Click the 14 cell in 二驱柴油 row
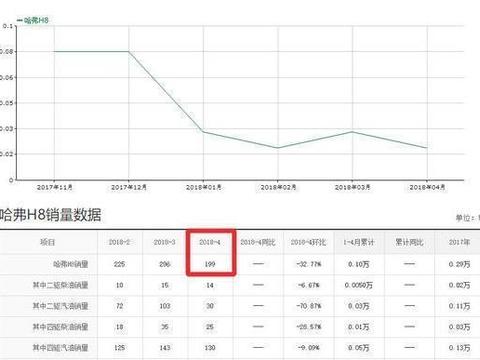Screen dimensions: 480x360 (x=210, y=285)
